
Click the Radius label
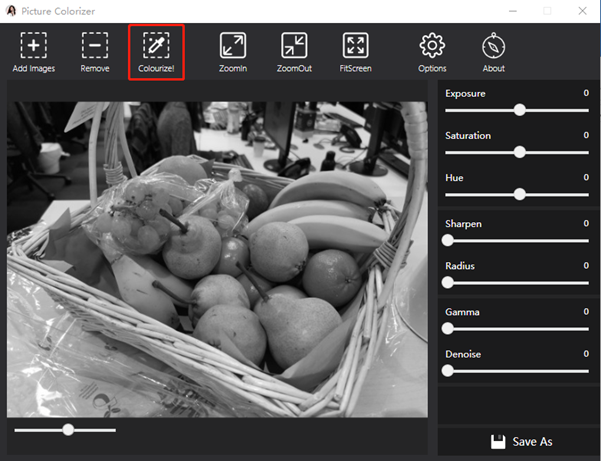[x=460, y=266]
